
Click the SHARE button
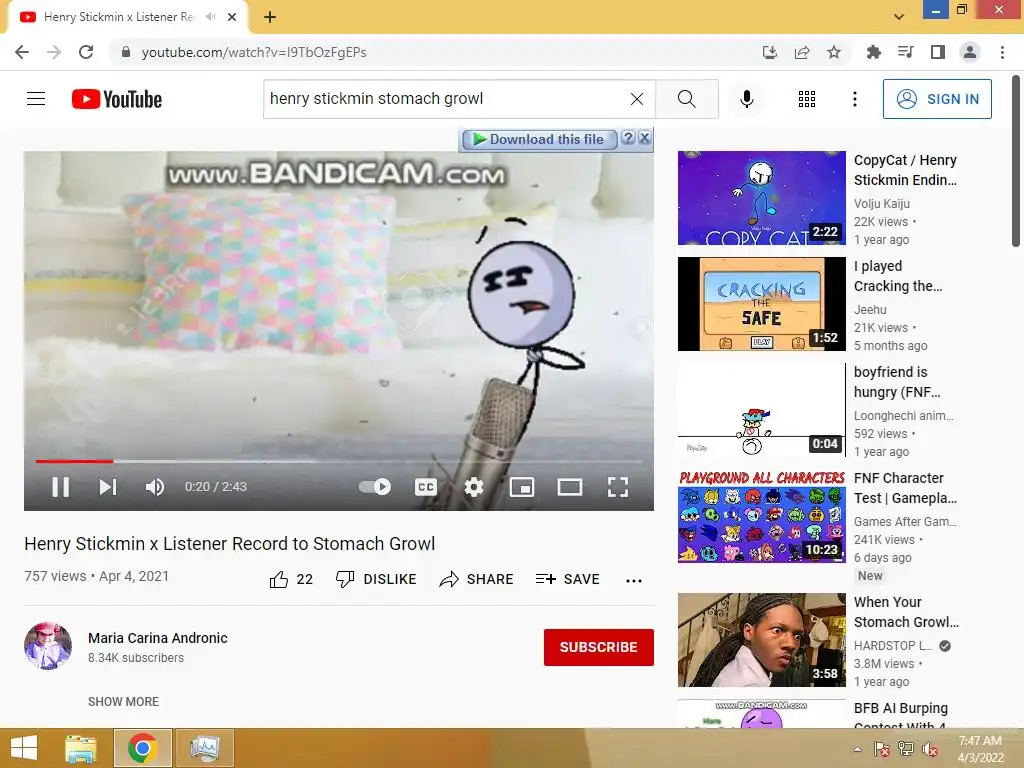(x=476, y=579)
